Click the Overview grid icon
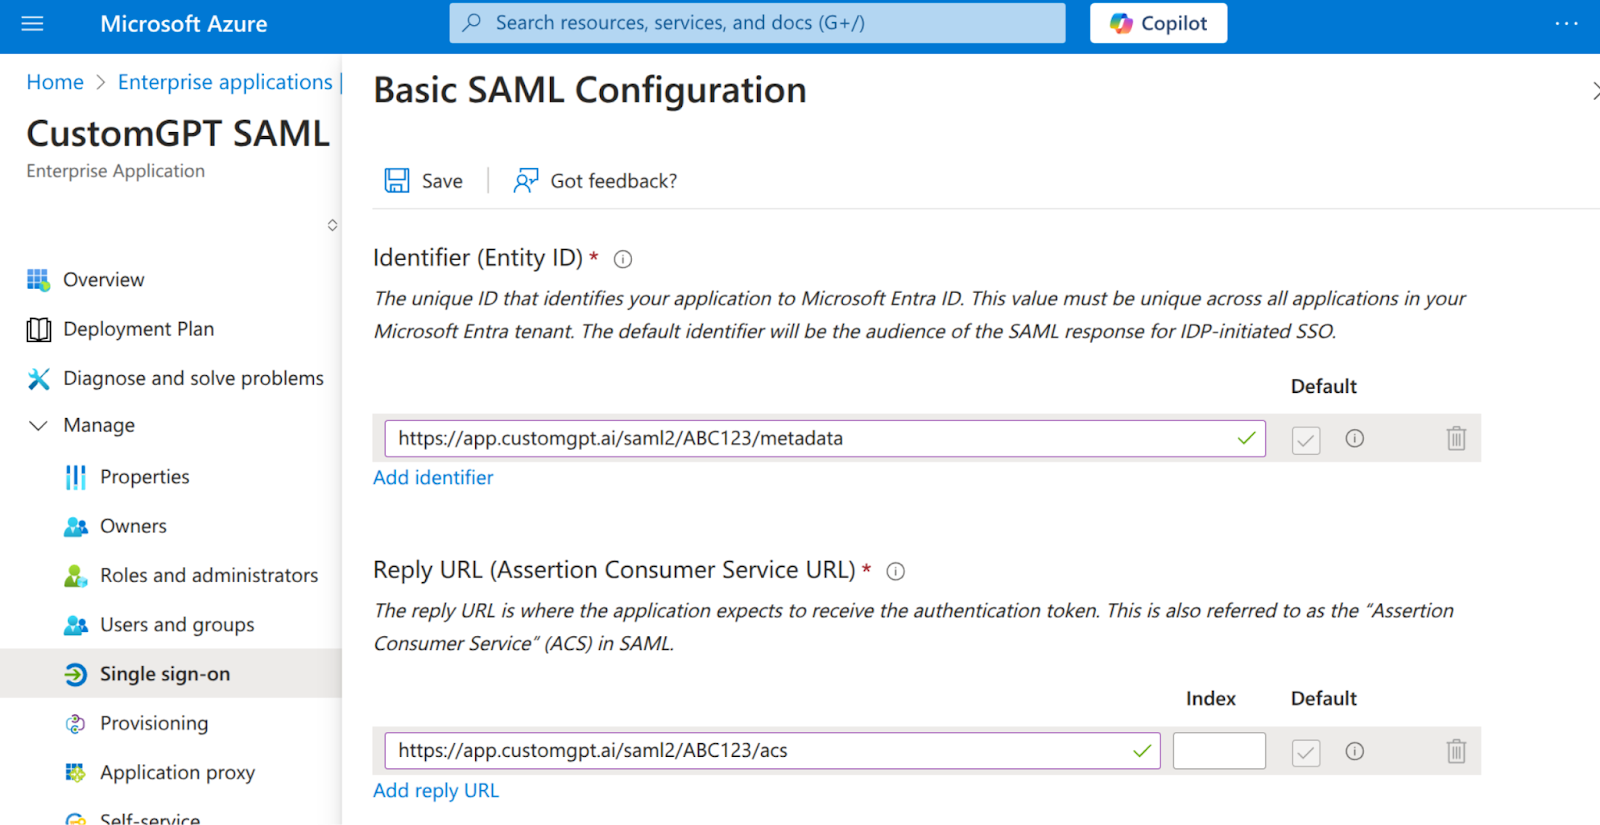Screen dimensions: 1600x825 [38, 280]
